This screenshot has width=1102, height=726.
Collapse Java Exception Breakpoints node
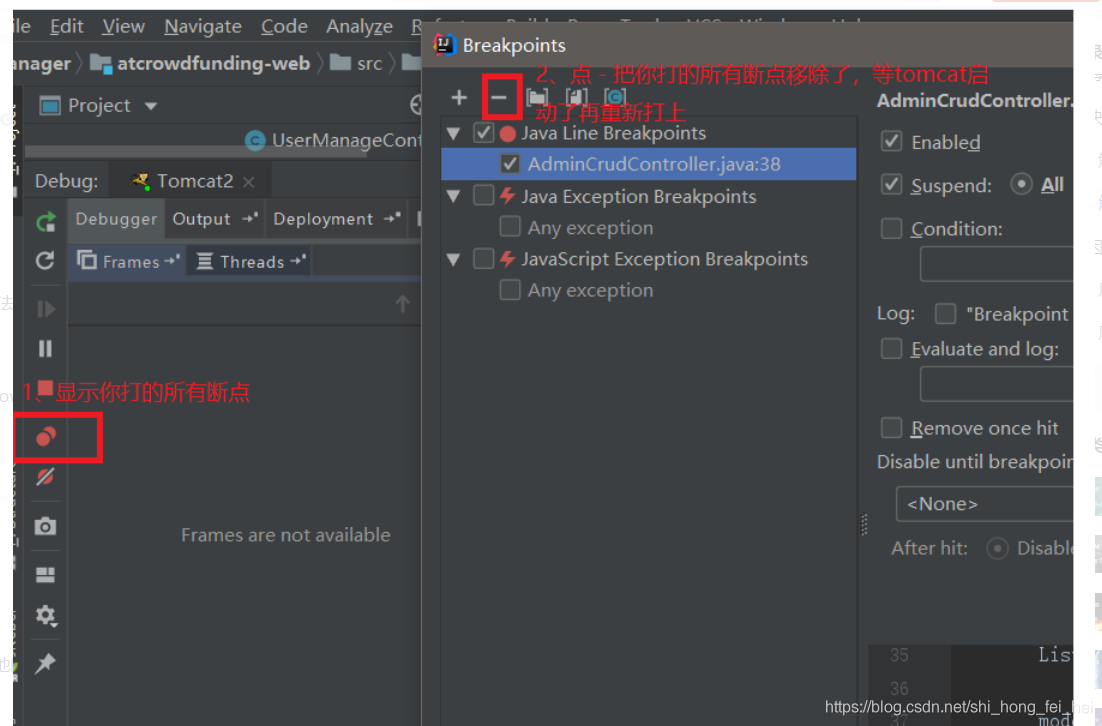pos(453,196)
